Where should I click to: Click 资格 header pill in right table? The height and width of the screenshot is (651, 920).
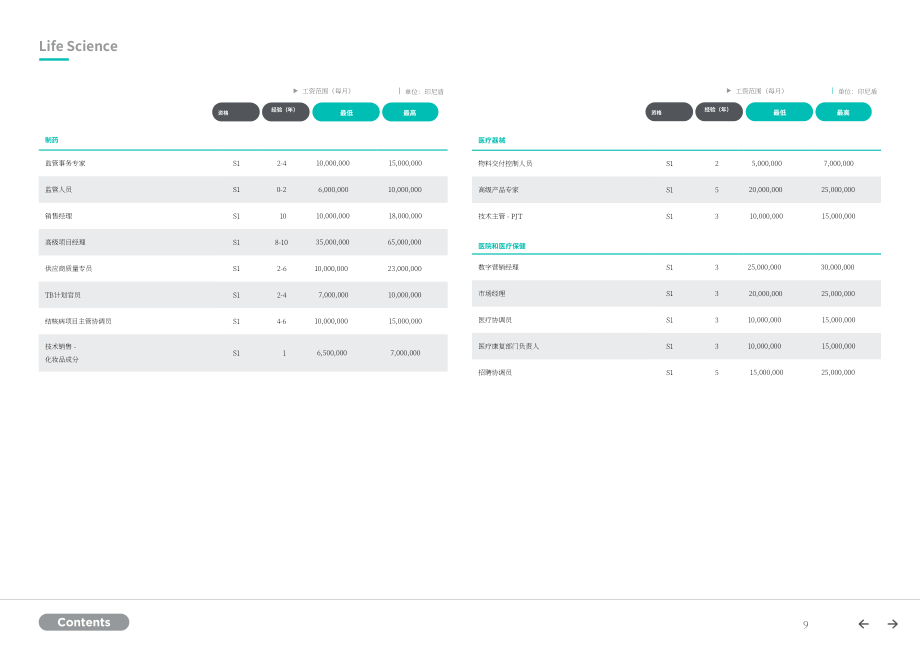(x=669, y=112)
